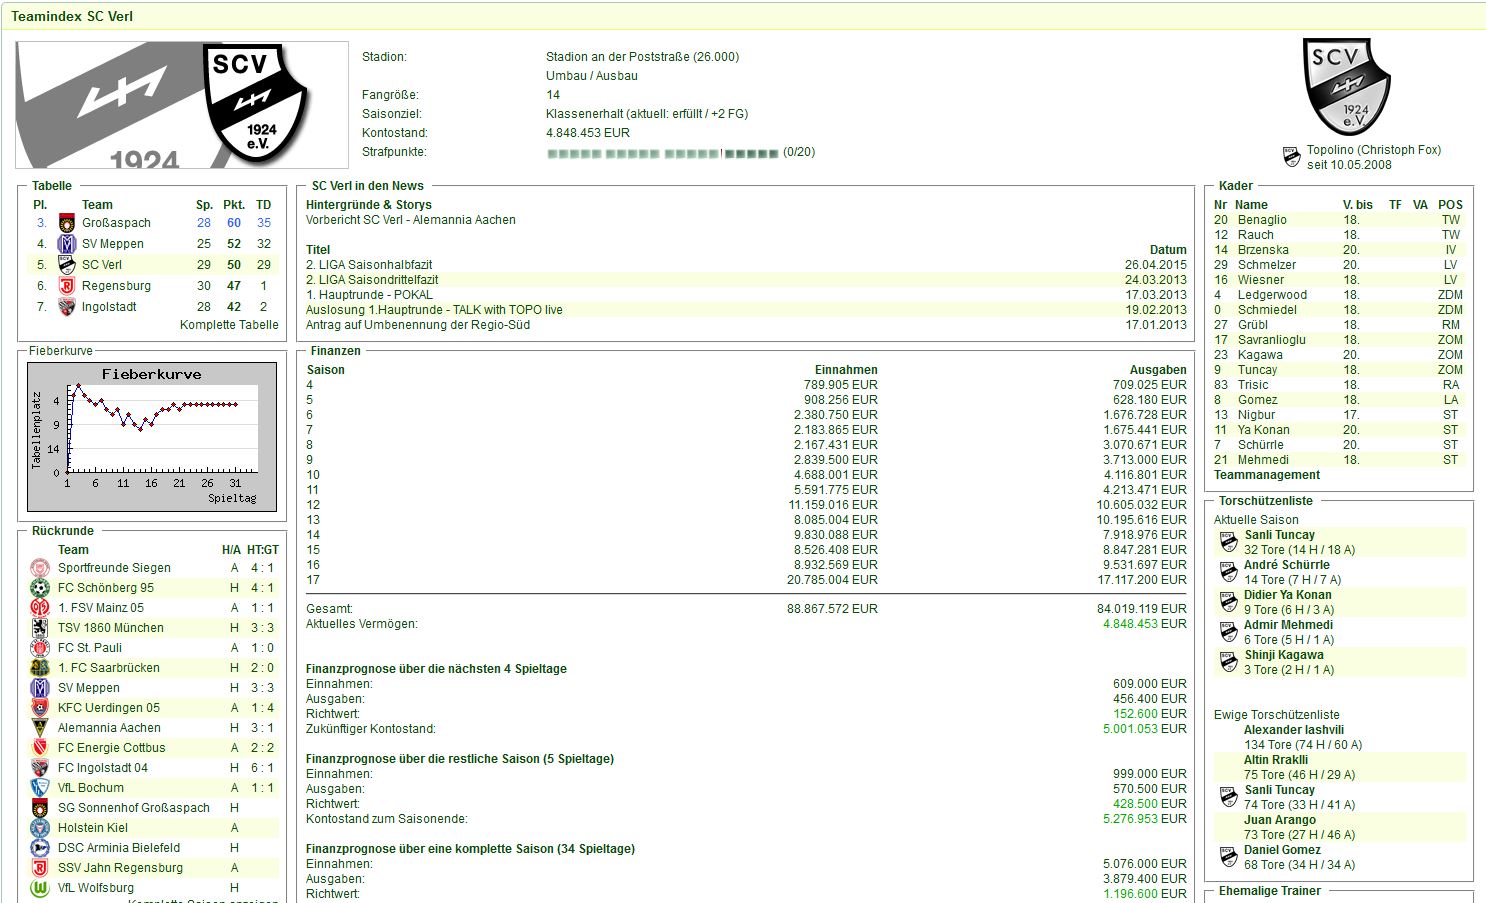Click the 6 : 1 result for FC Ingolstadt 04
This screenshot has width=1486, height=903.
click(x=262, y=768)
